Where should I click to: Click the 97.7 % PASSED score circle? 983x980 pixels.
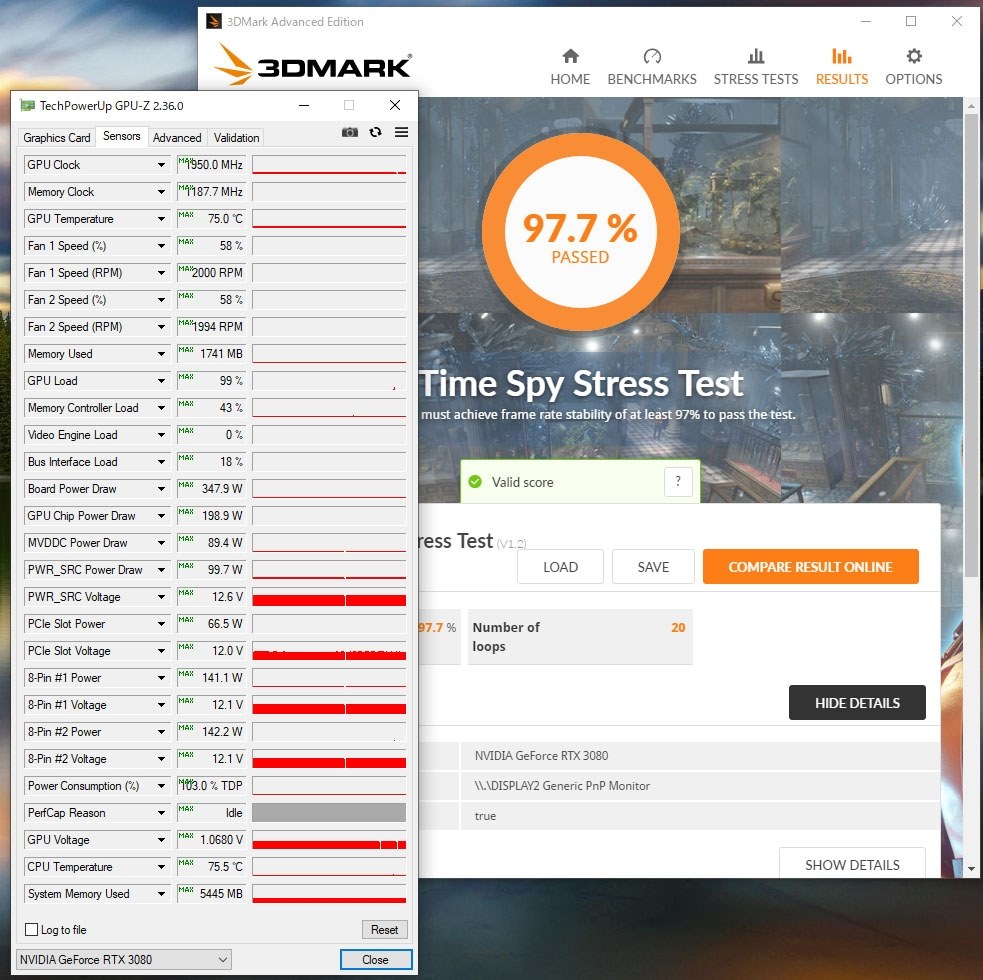pyautogui.click(x=581, y=231)
